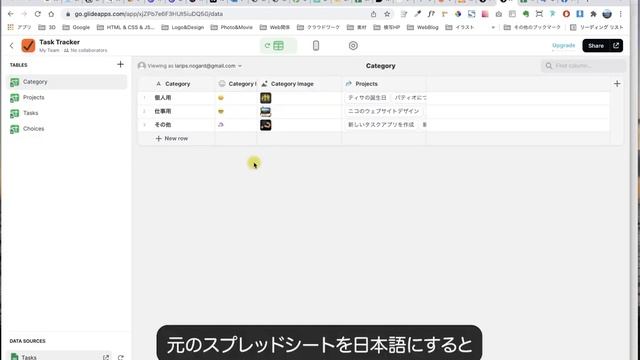Open the アプリ apps shortcut
This screenshot has width=640, height=360.
pos(19,27)
